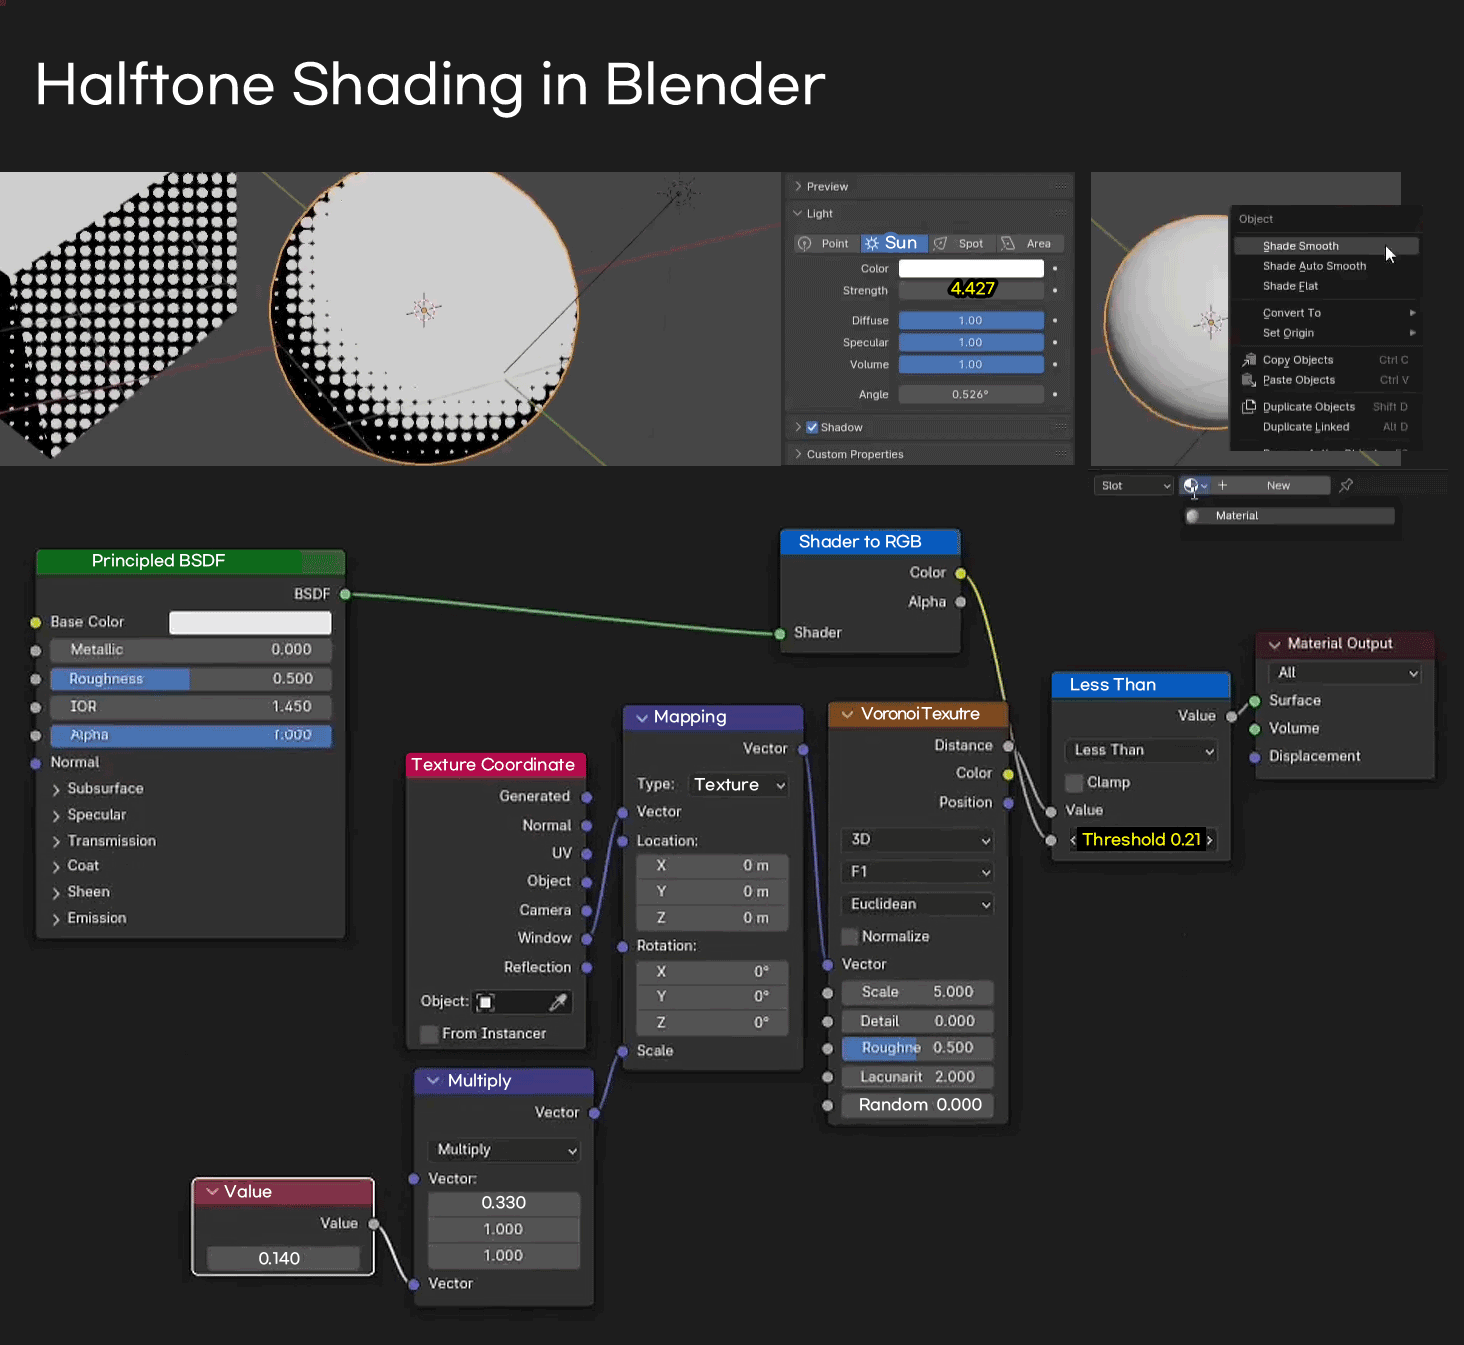Click the Voronoi Distance output socket
This screenshot has width=1464, height=1345.
tap(1008, 746)
